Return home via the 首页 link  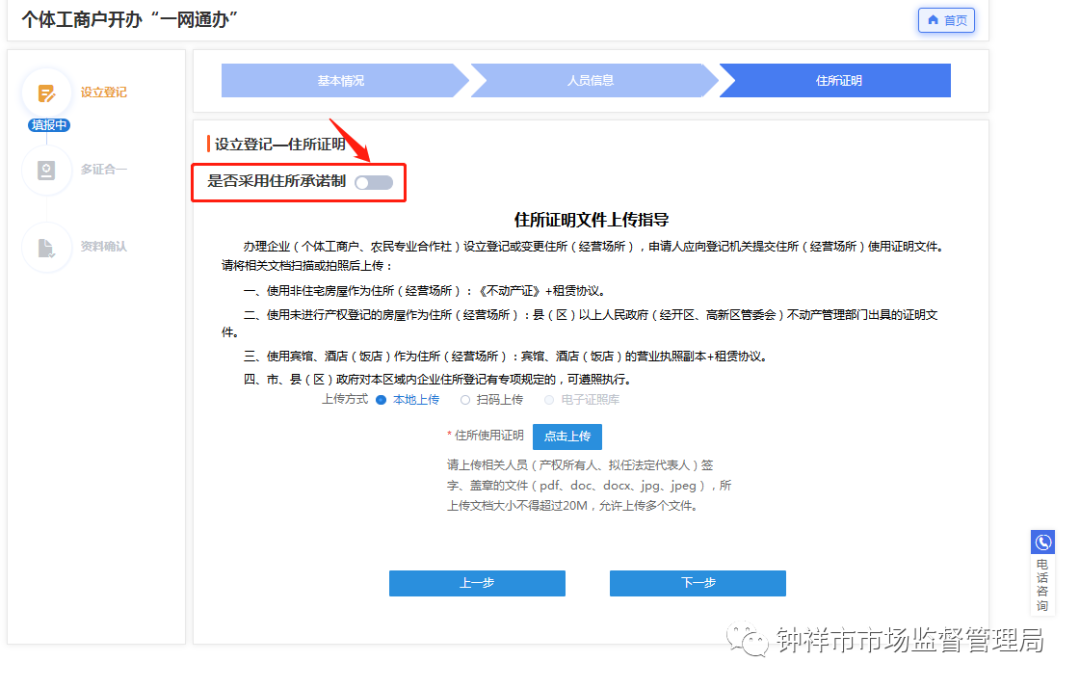(x=946, y=20)
